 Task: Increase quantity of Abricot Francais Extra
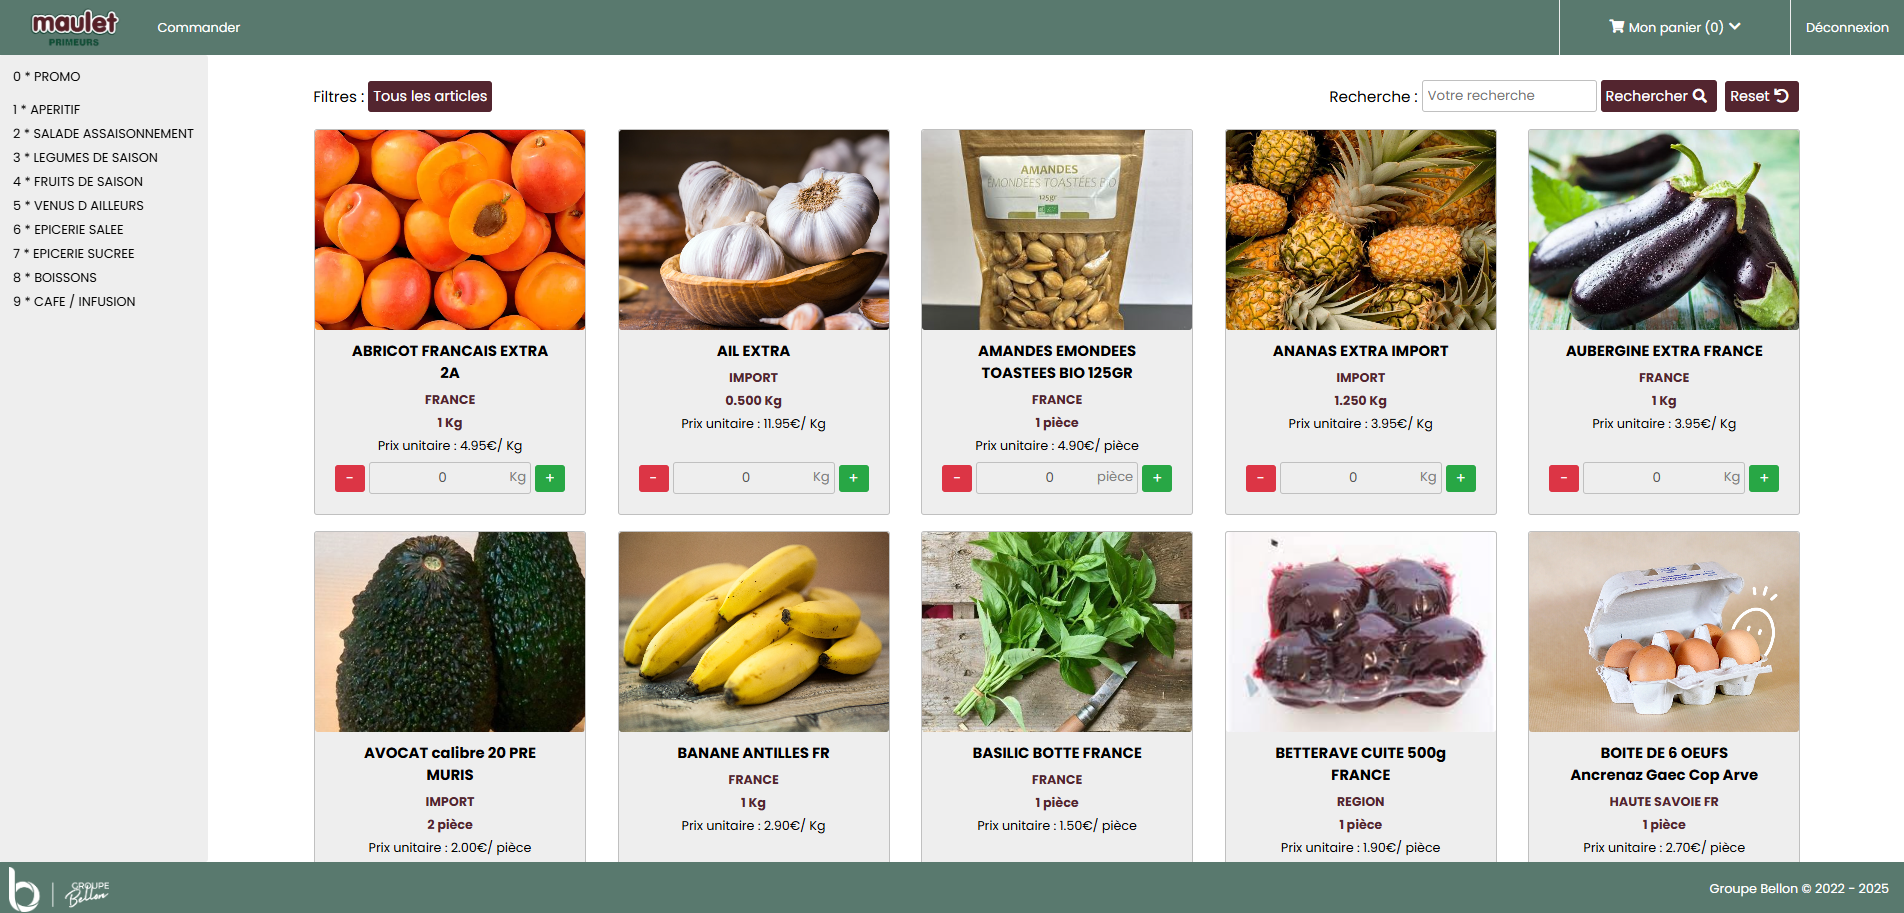(x=550, y=478)
